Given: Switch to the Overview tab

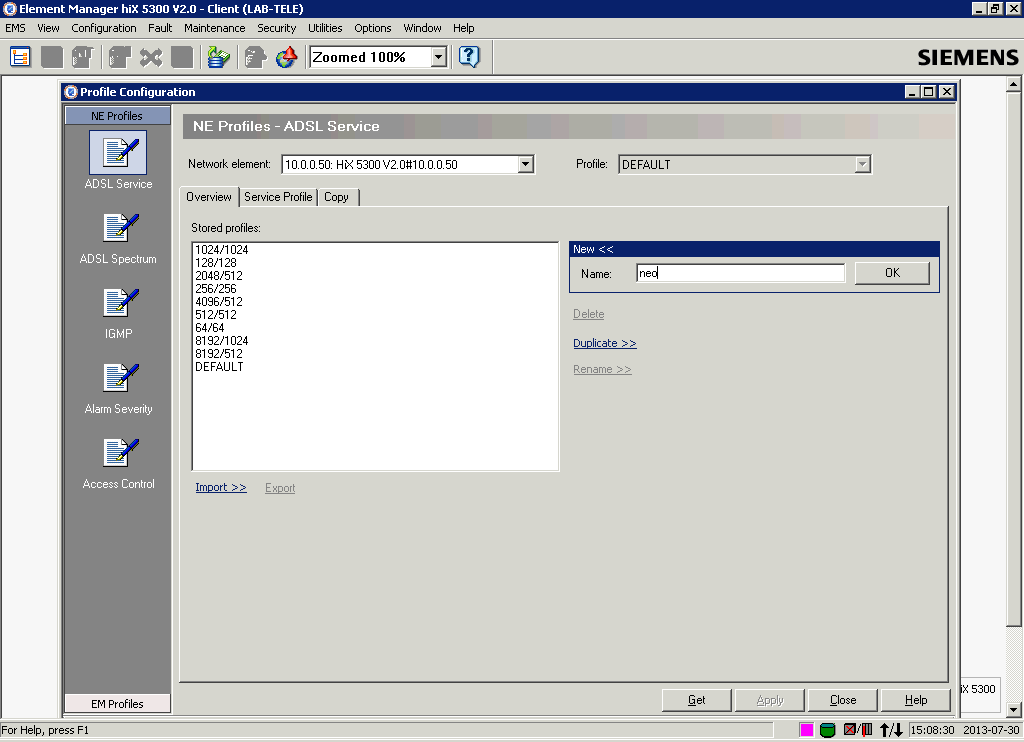Looking at the screenshot, I should [209, 197].
